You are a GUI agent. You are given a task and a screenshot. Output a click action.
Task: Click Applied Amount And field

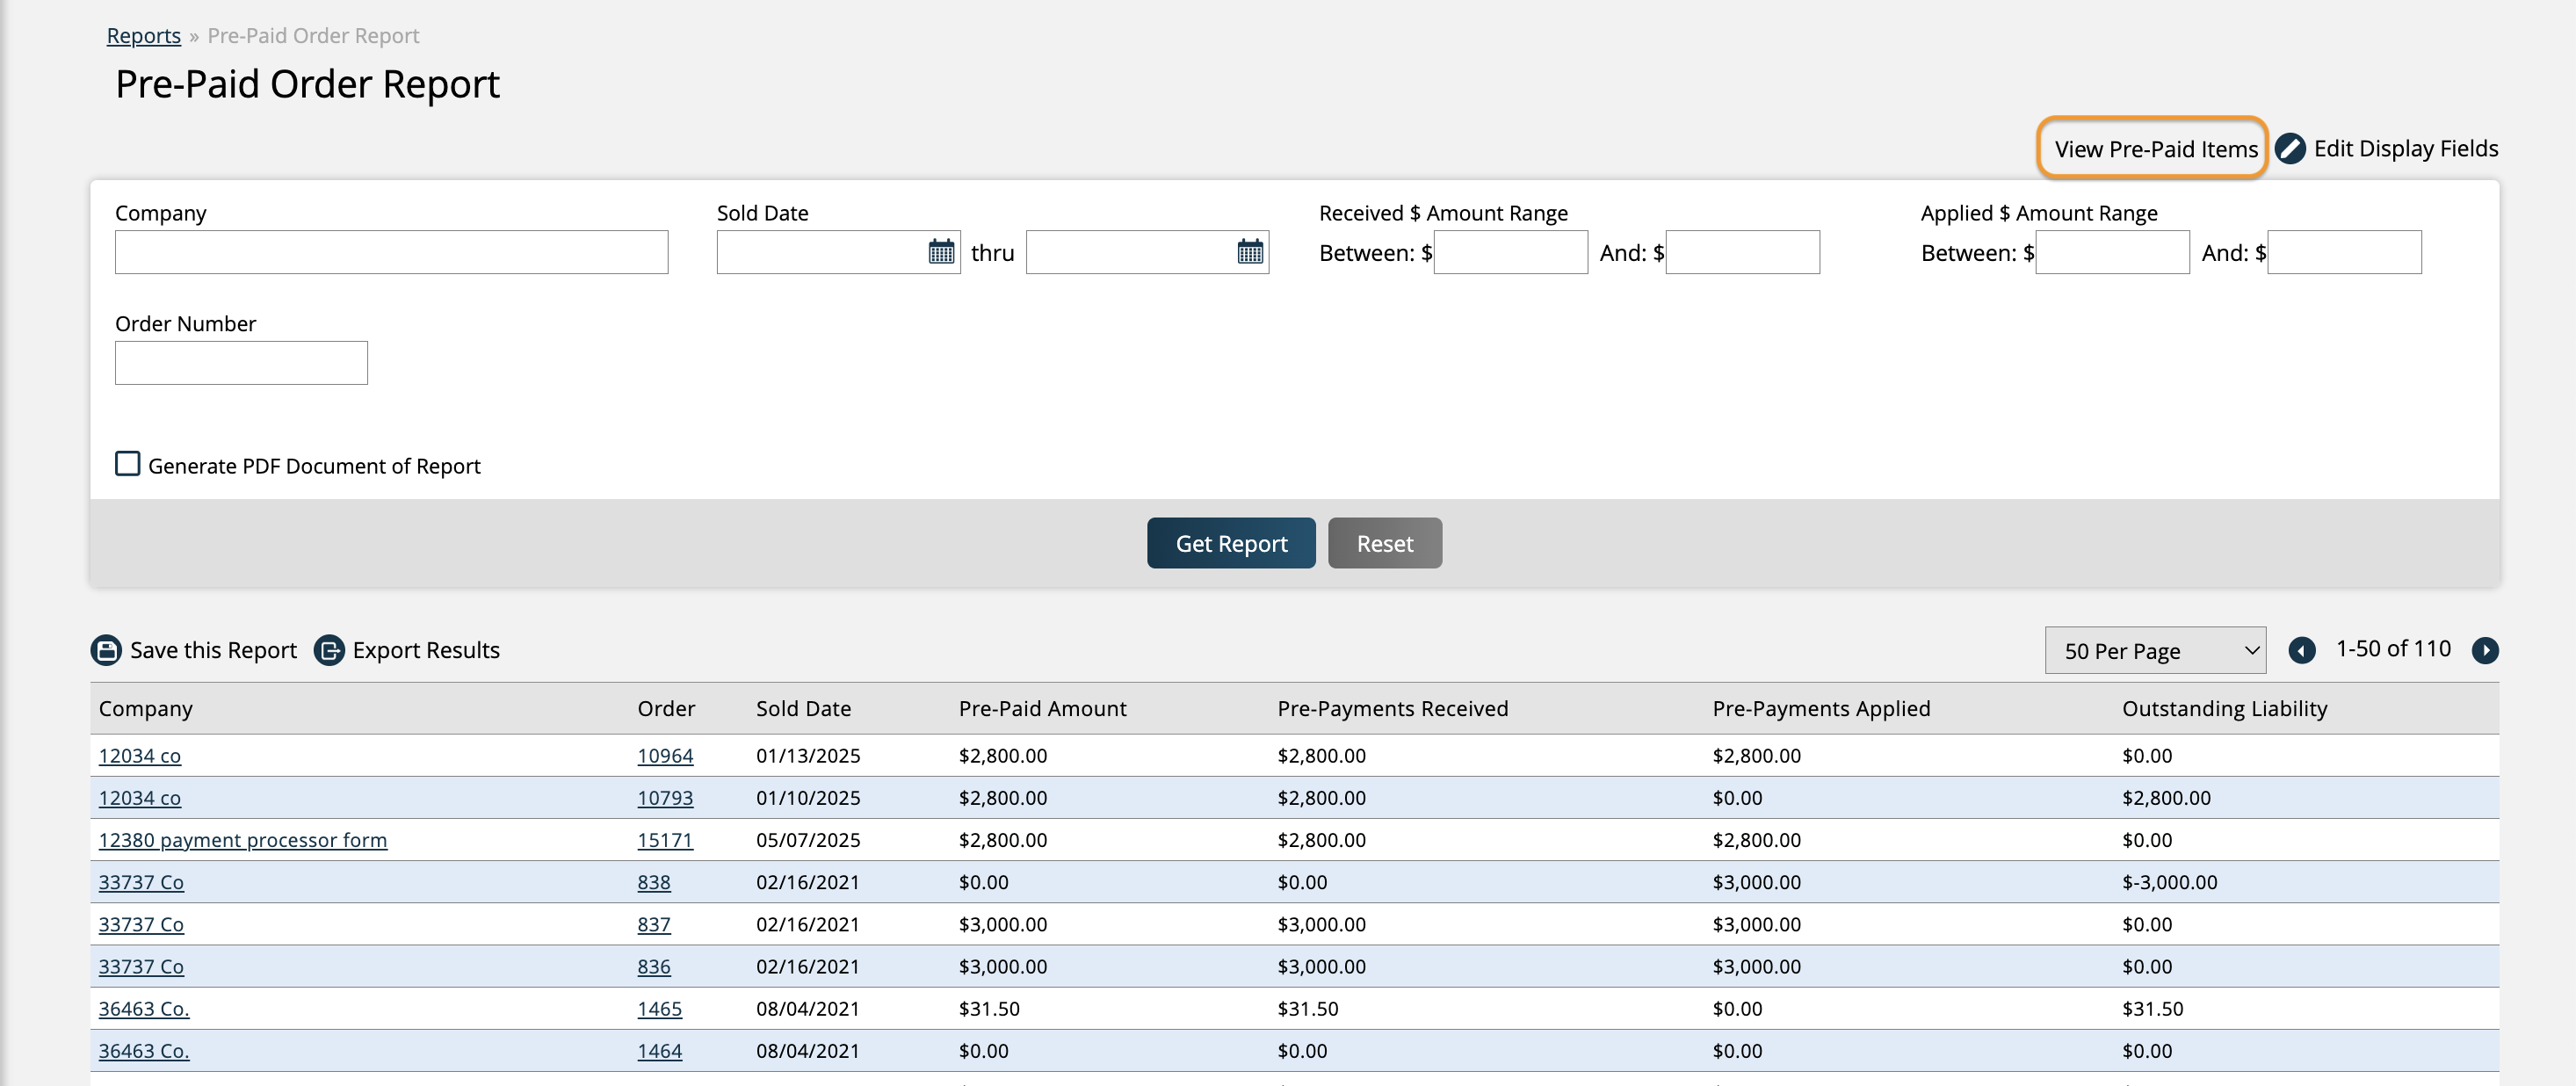pos(2344,252)
